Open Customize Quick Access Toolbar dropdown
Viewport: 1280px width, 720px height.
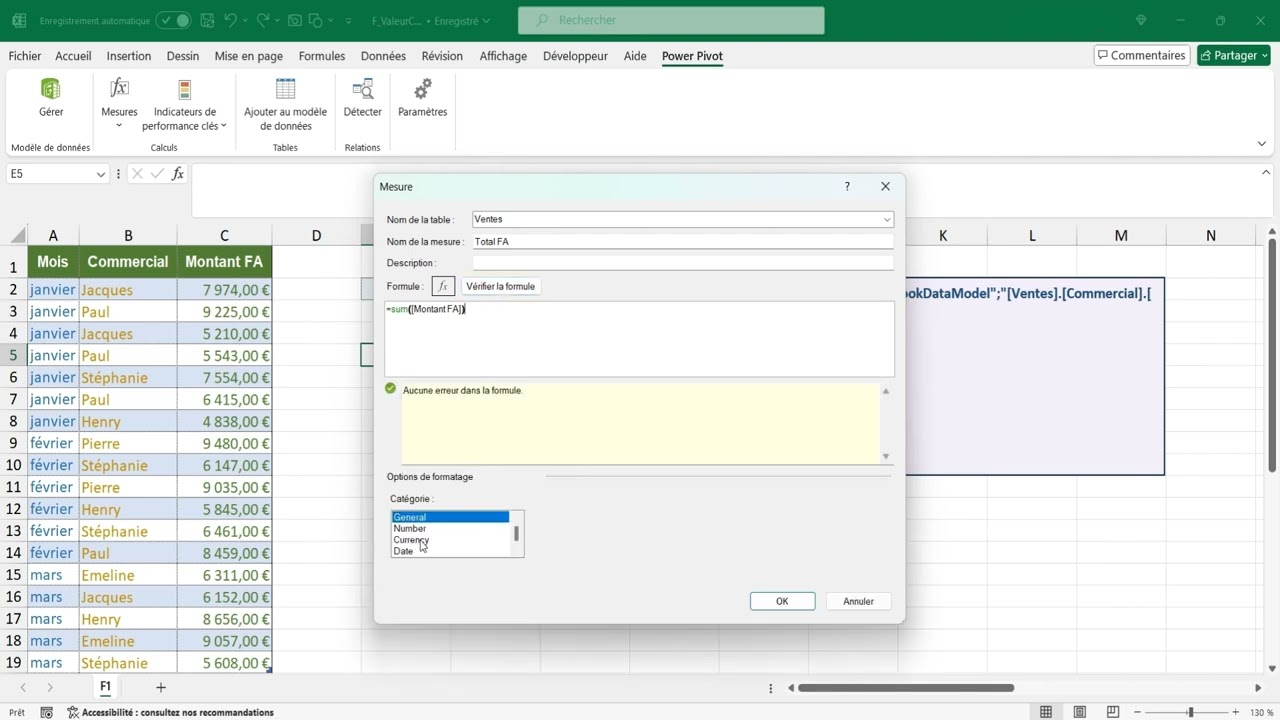coord(348,20)
